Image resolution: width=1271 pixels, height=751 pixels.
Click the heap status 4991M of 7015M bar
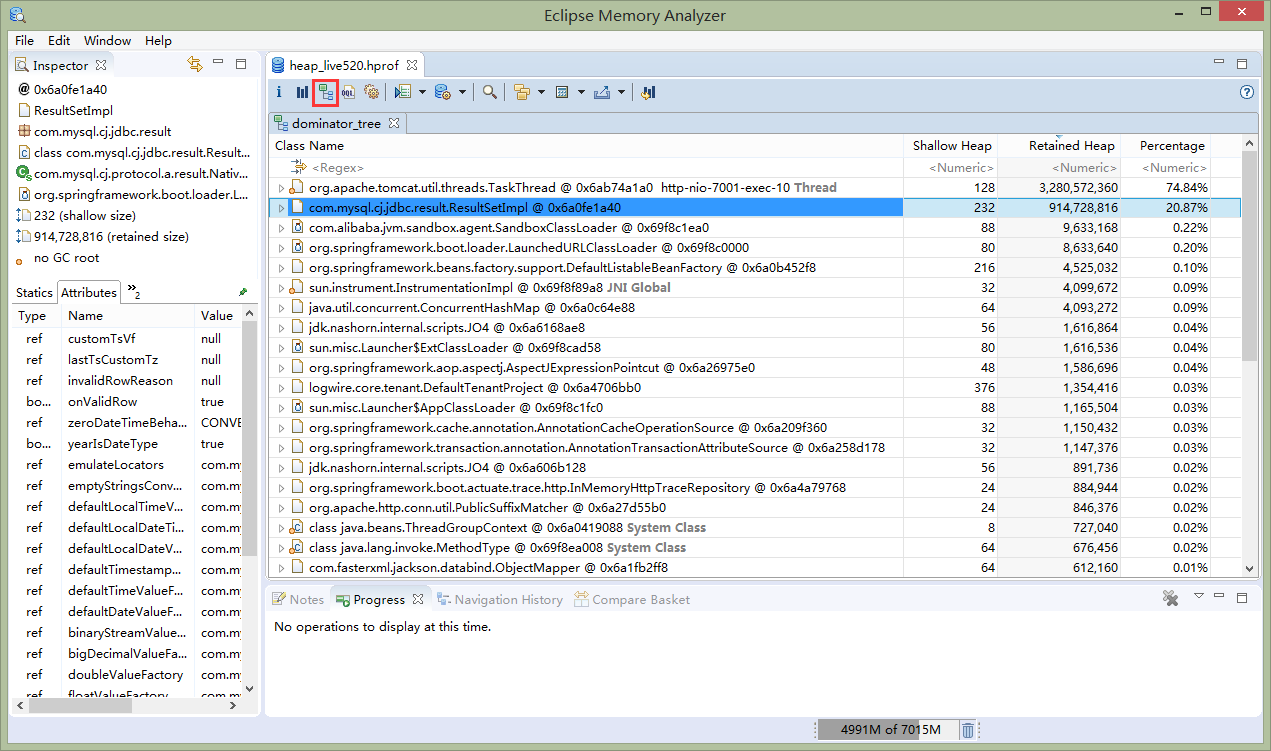point(888,730)
